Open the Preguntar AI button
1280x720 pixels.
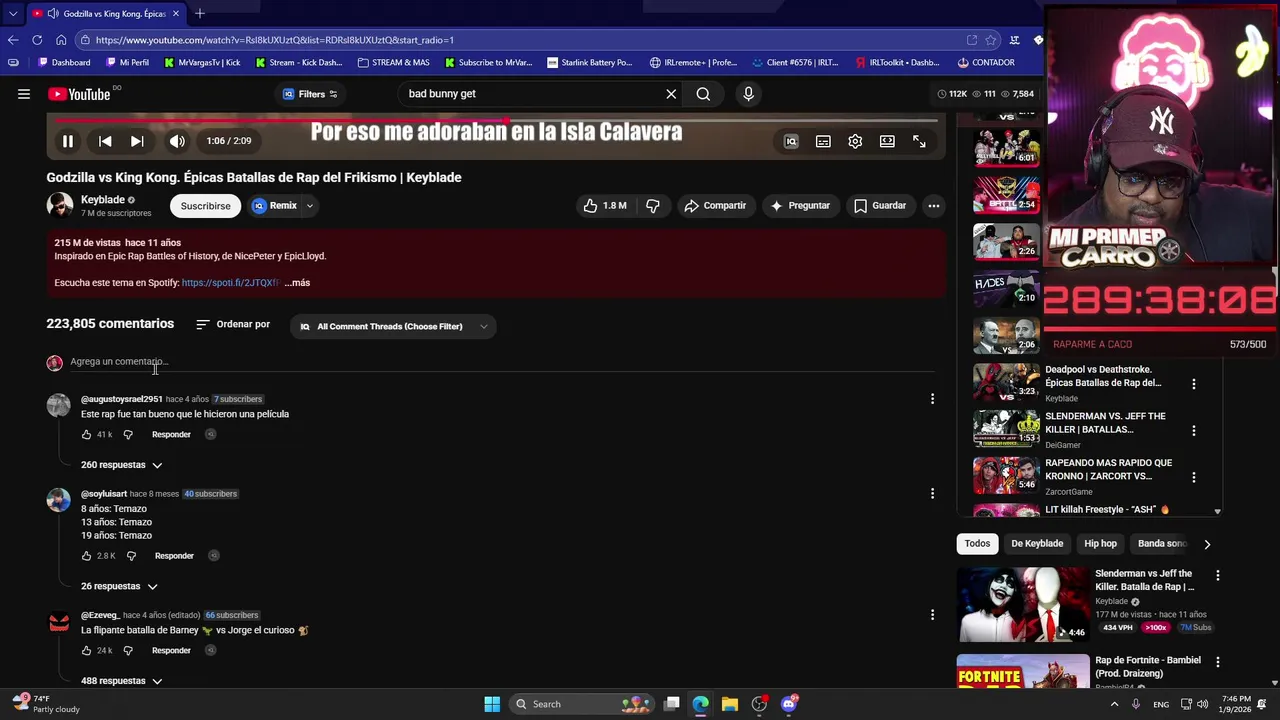[x=799, y=206]
